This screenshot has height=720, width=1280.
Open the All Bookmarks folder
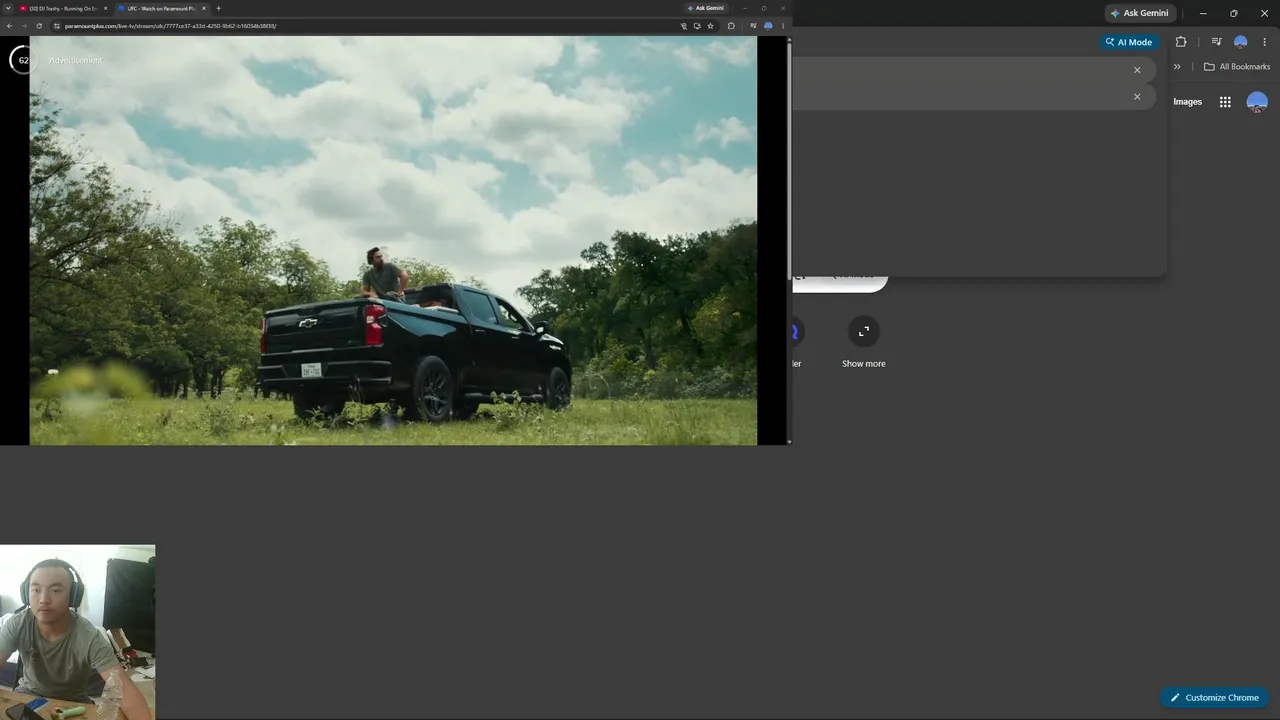(1237, 67)
